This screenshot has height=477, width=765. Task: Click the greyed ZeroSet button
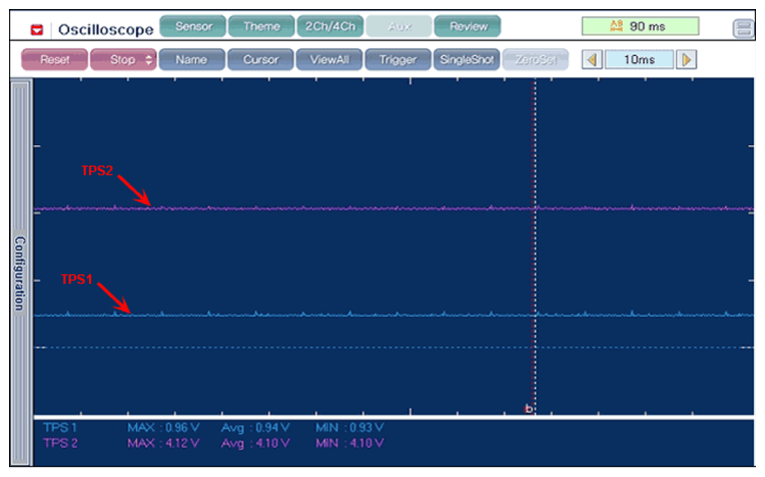pos(536,60)
